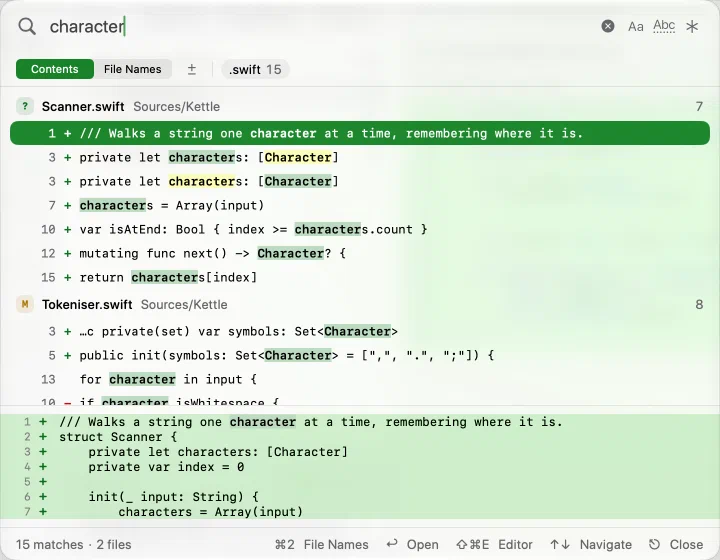This screenshot has width=720, height=560.
Task: Switch to the File Names tab
Action: pyautogui.click(x=133, y=69)
